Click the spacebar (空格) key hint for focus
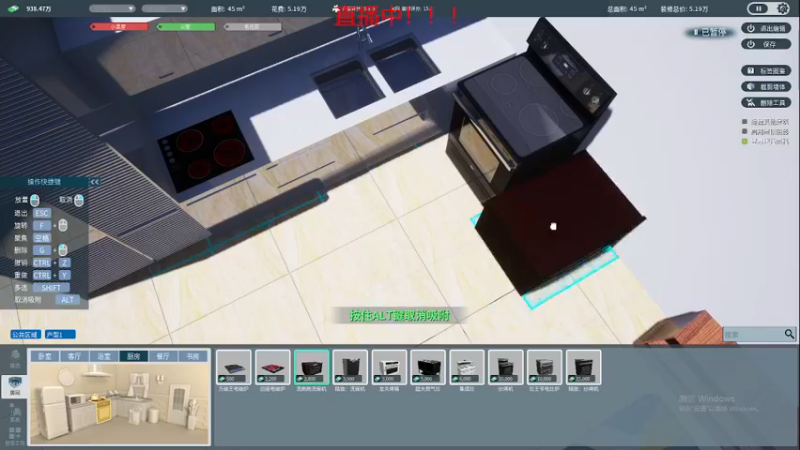This screenshot has height=450, width=800. pyautogui.click(x=42, y=238)
